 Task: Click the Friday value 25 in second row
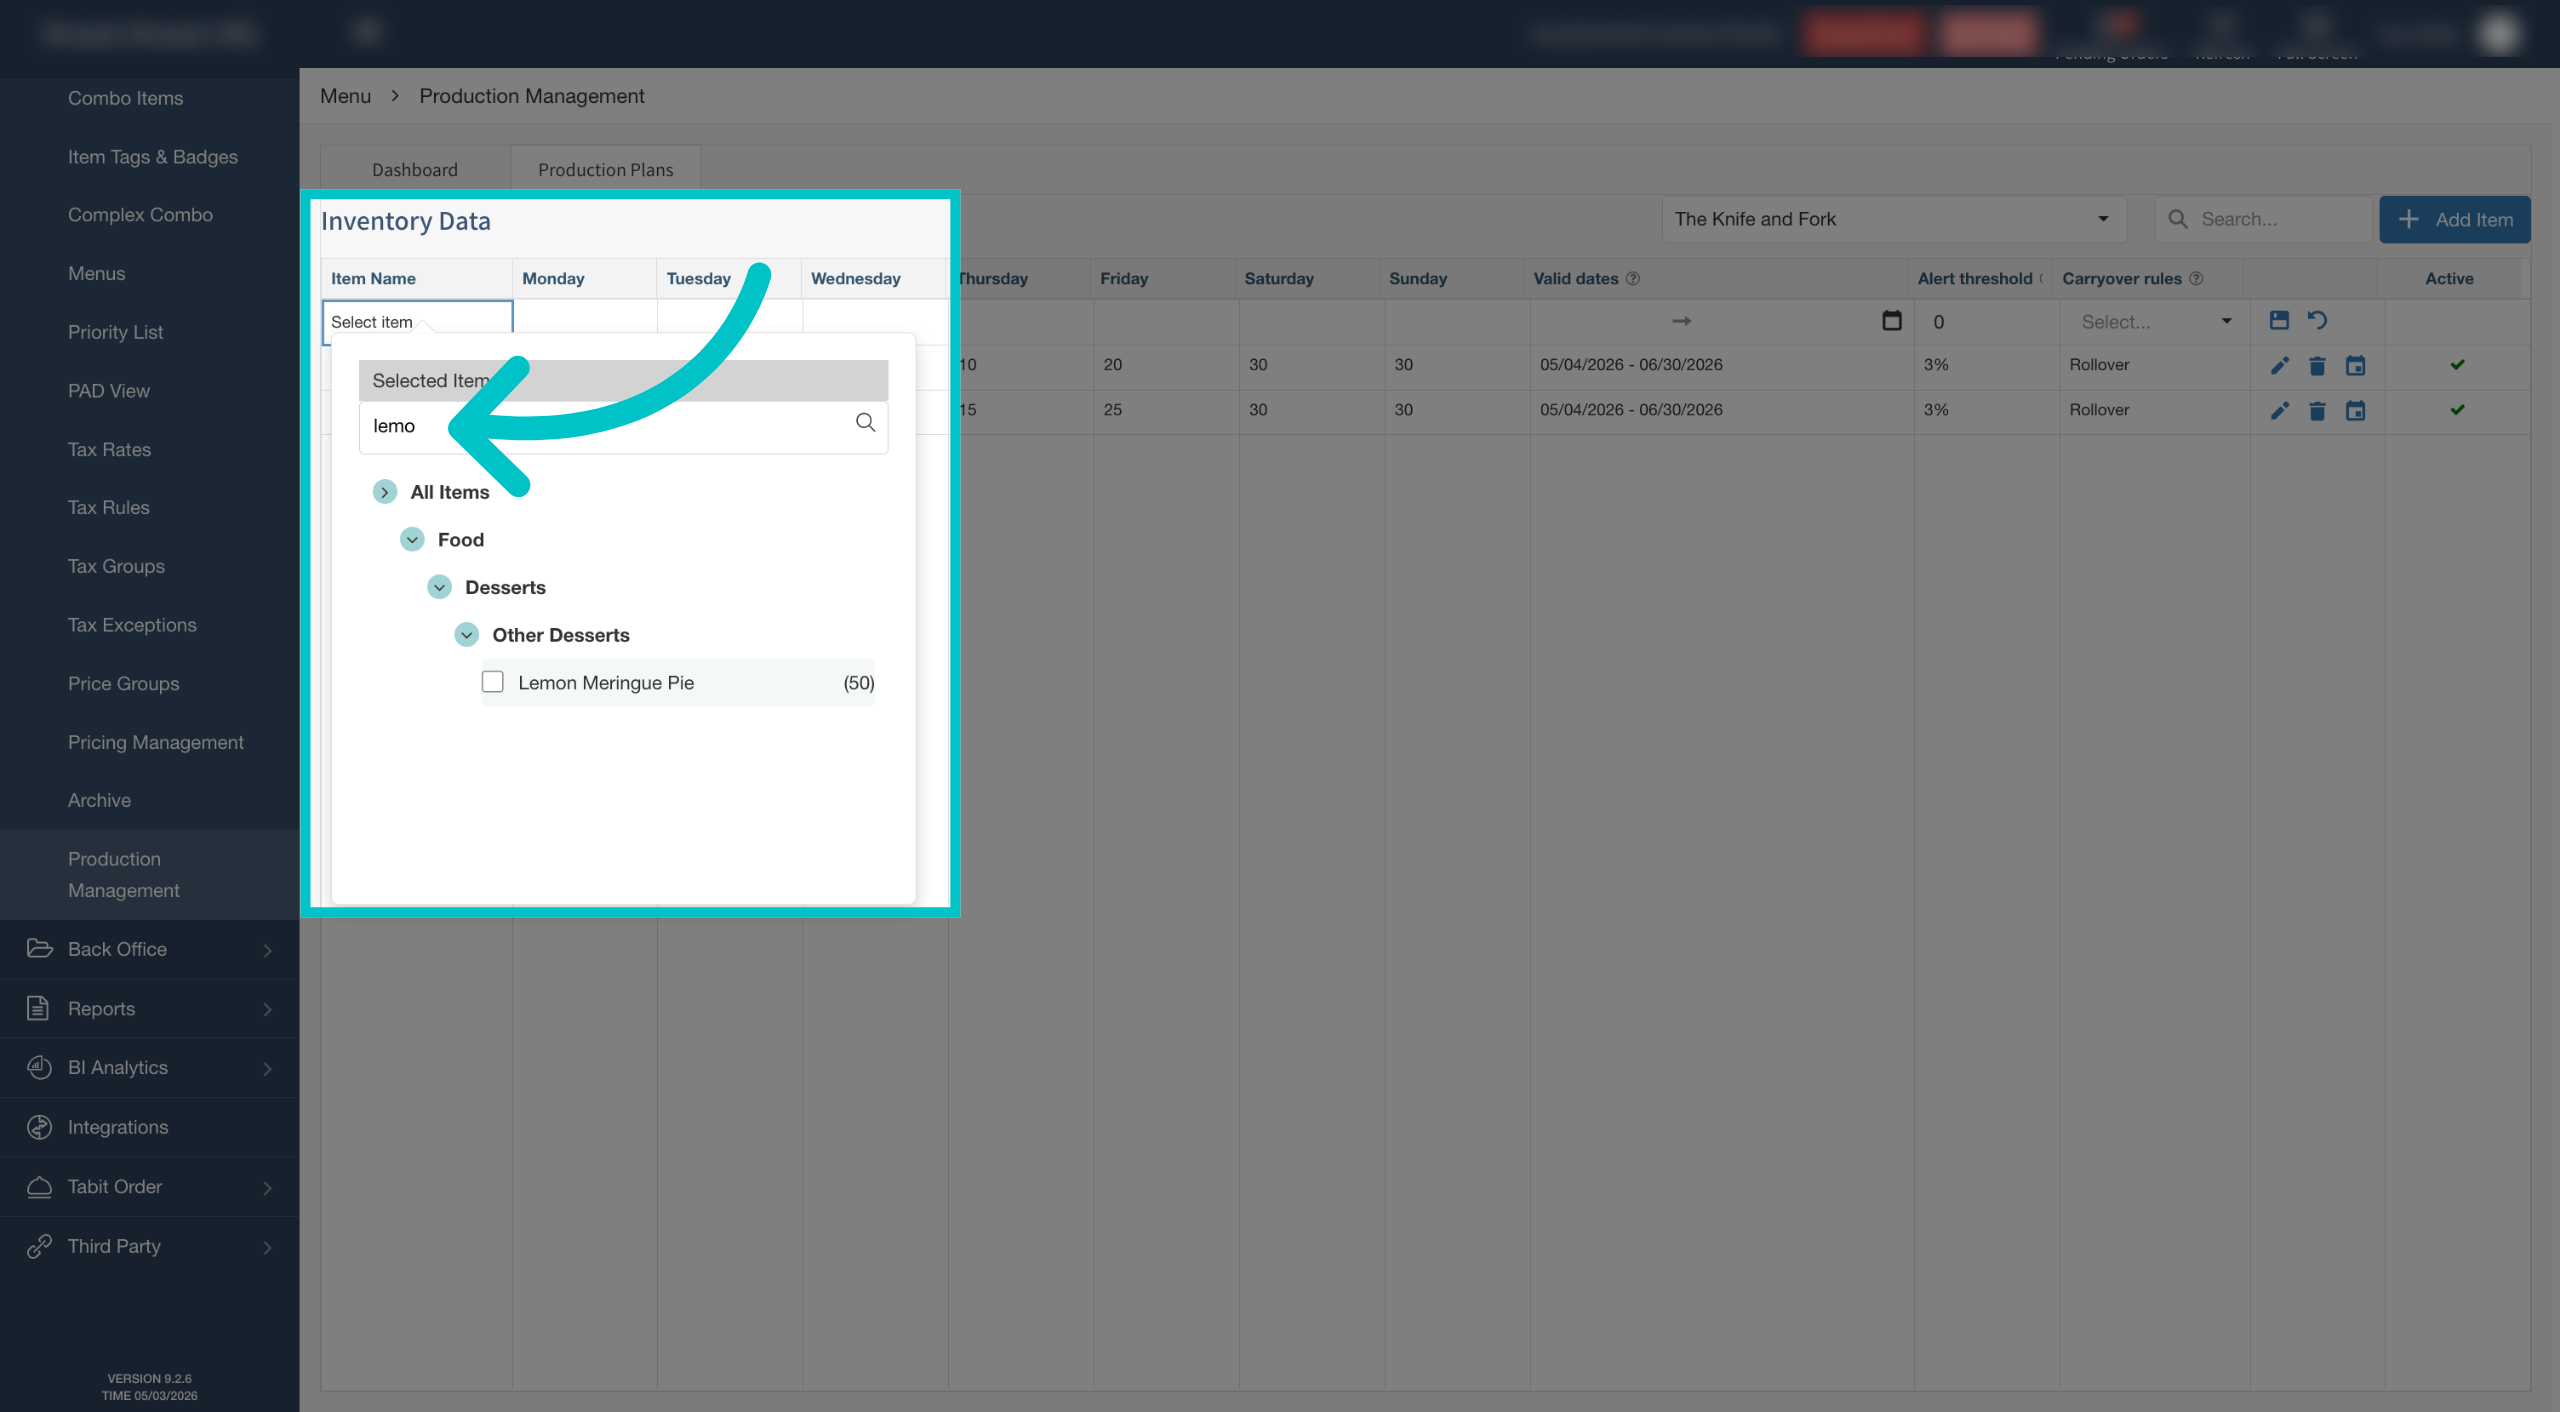[x=1113, y=410]
